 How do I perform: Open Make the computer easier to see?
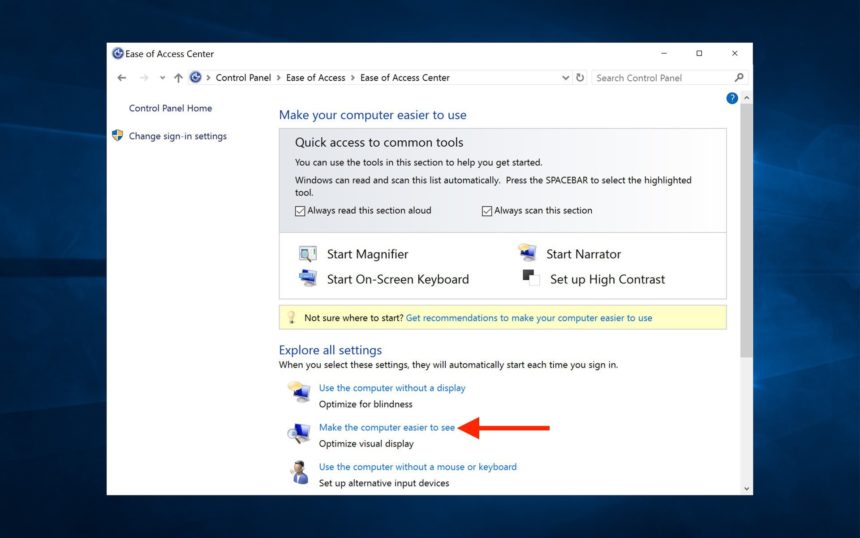coord(387,427)
